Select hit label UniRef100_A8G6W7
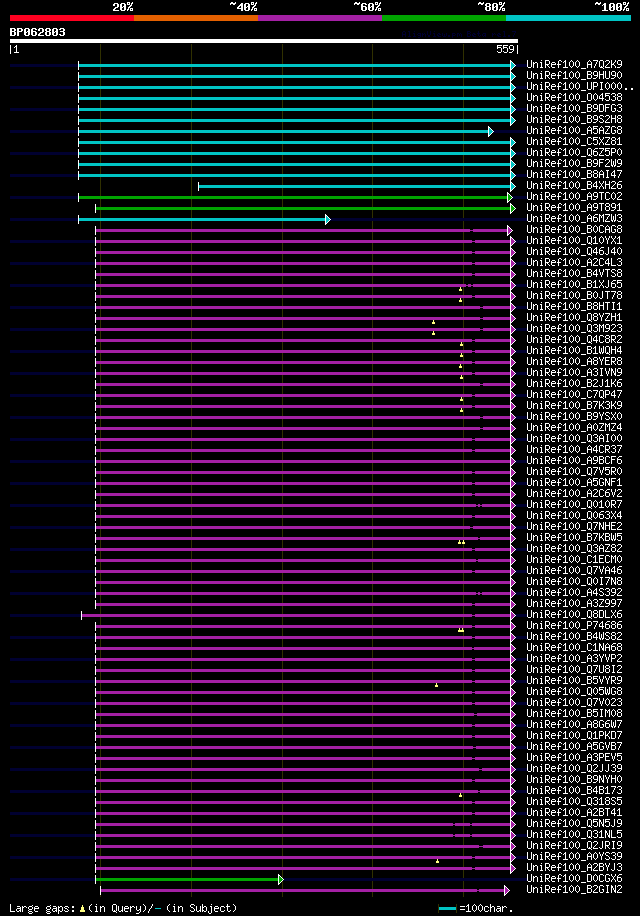 click(574, 724)
